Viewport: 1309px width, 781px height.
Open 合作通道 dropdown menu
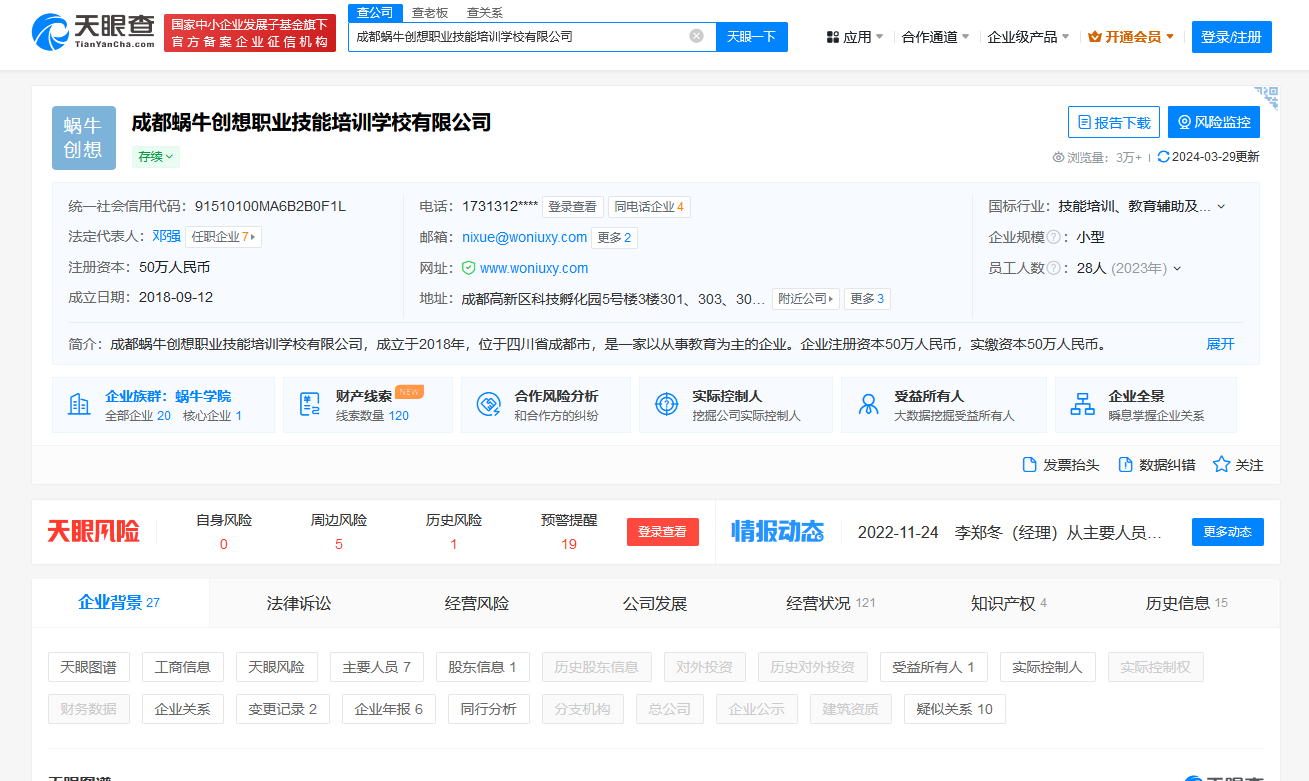[x=936, y=37]
